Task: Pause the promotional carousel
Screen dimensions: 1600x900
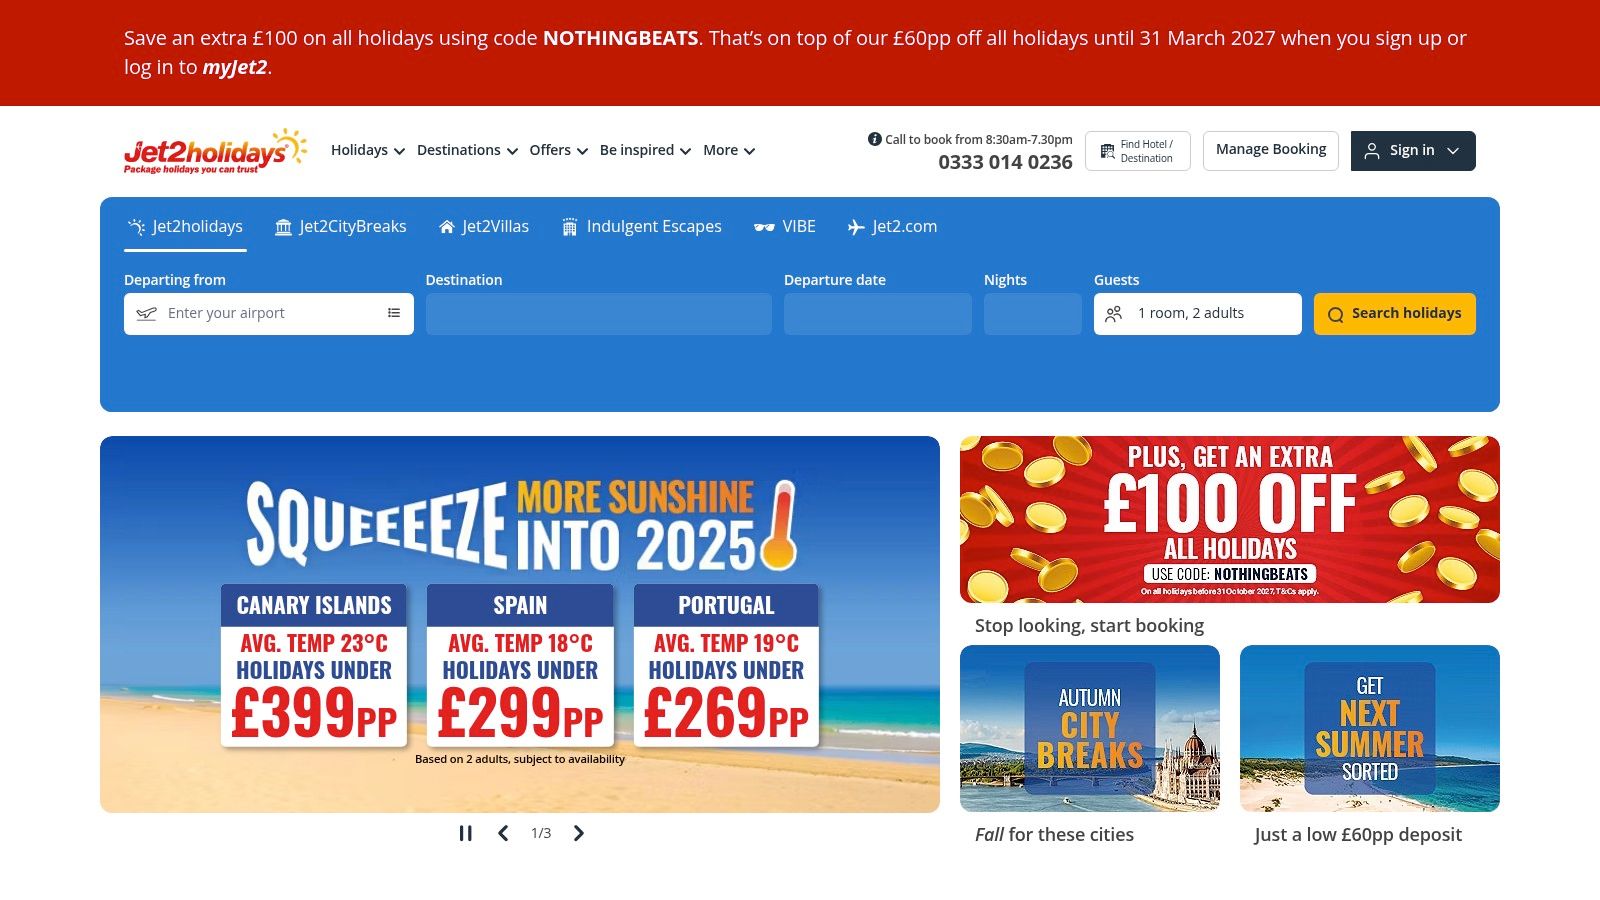Action: pos(465,833)
